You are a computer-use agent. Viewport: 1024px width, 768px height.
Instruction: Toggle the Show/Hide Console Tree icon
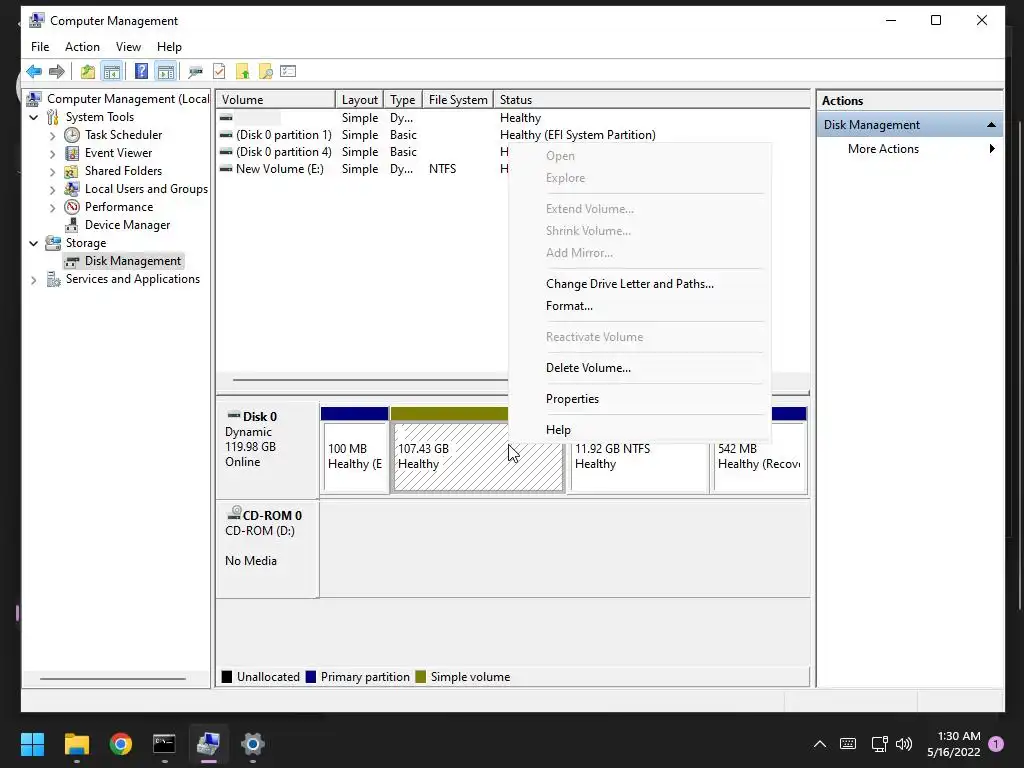coord(112,71)
